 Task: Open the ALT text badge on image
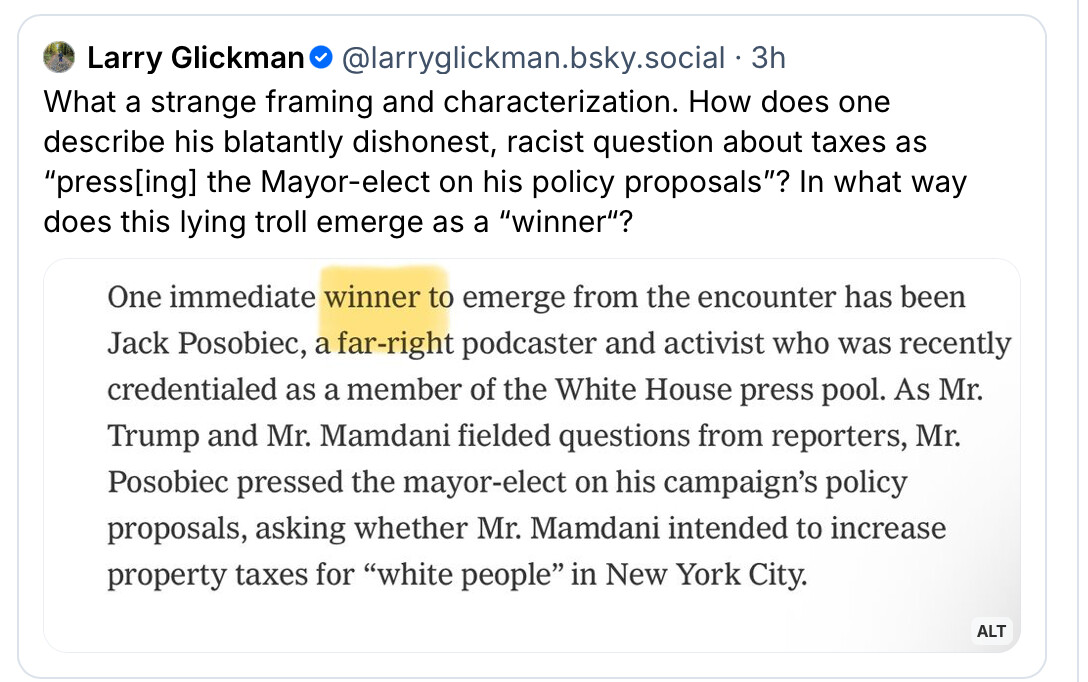991,630
